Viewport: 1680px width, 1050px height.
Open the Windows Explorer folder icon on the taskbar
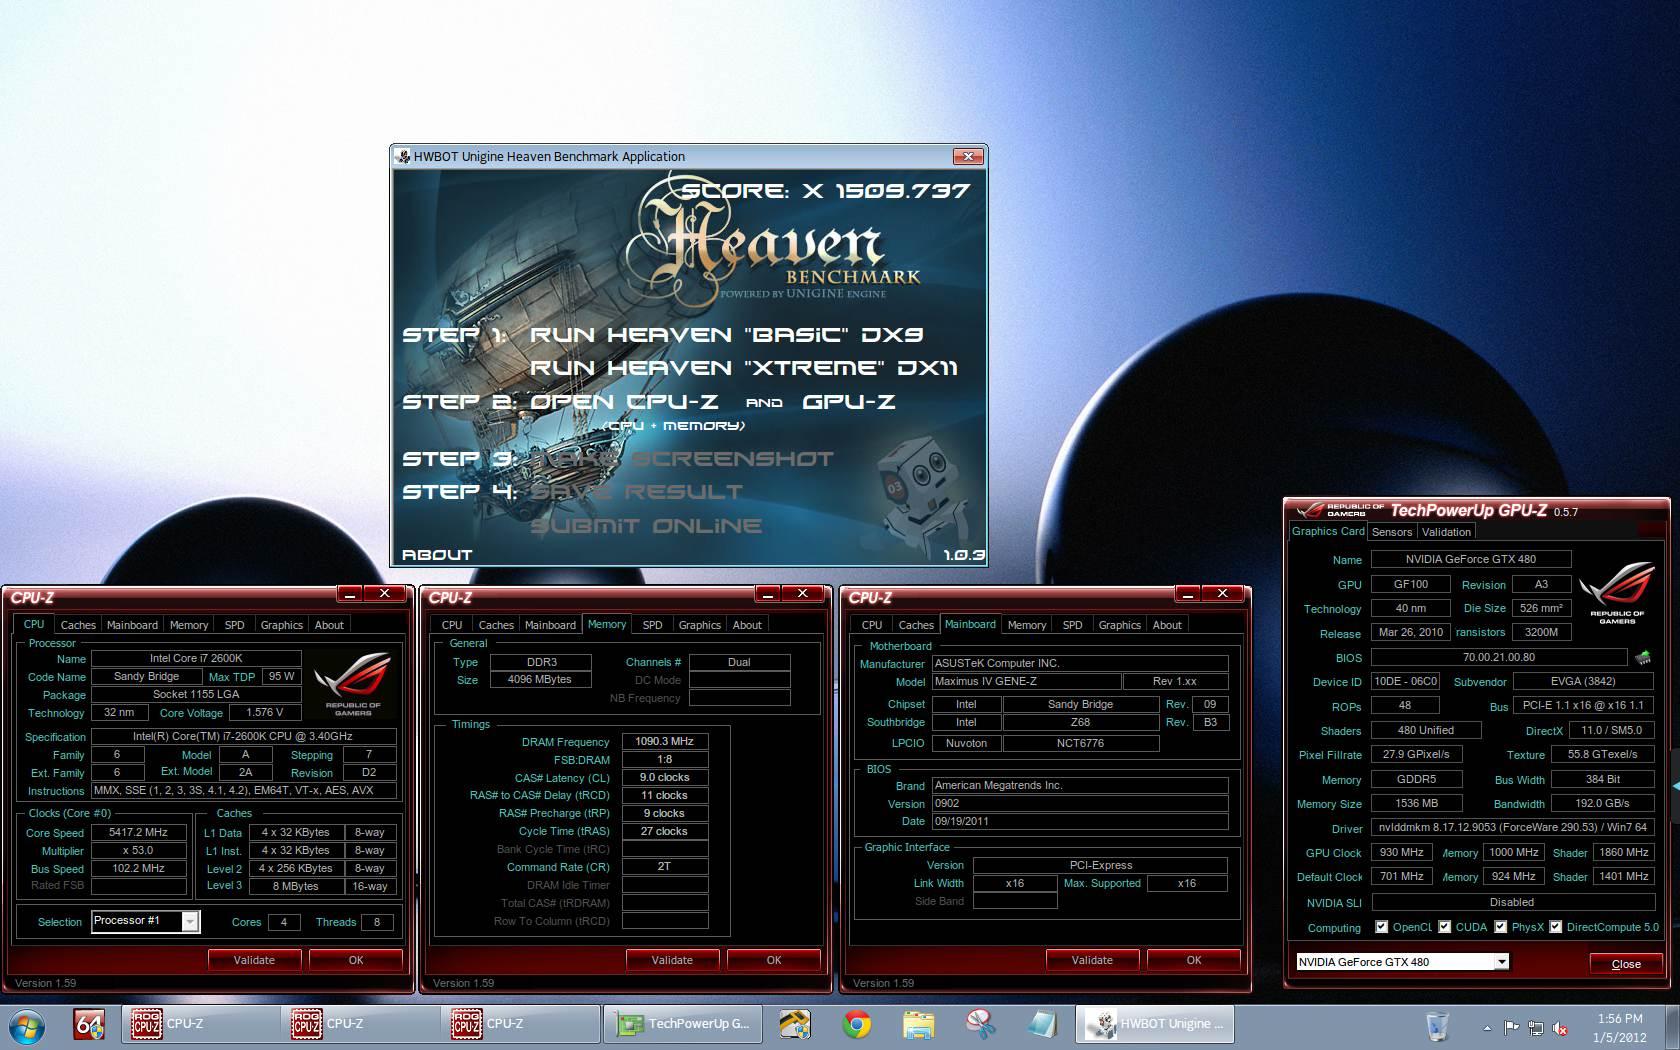click(918, 1025)
